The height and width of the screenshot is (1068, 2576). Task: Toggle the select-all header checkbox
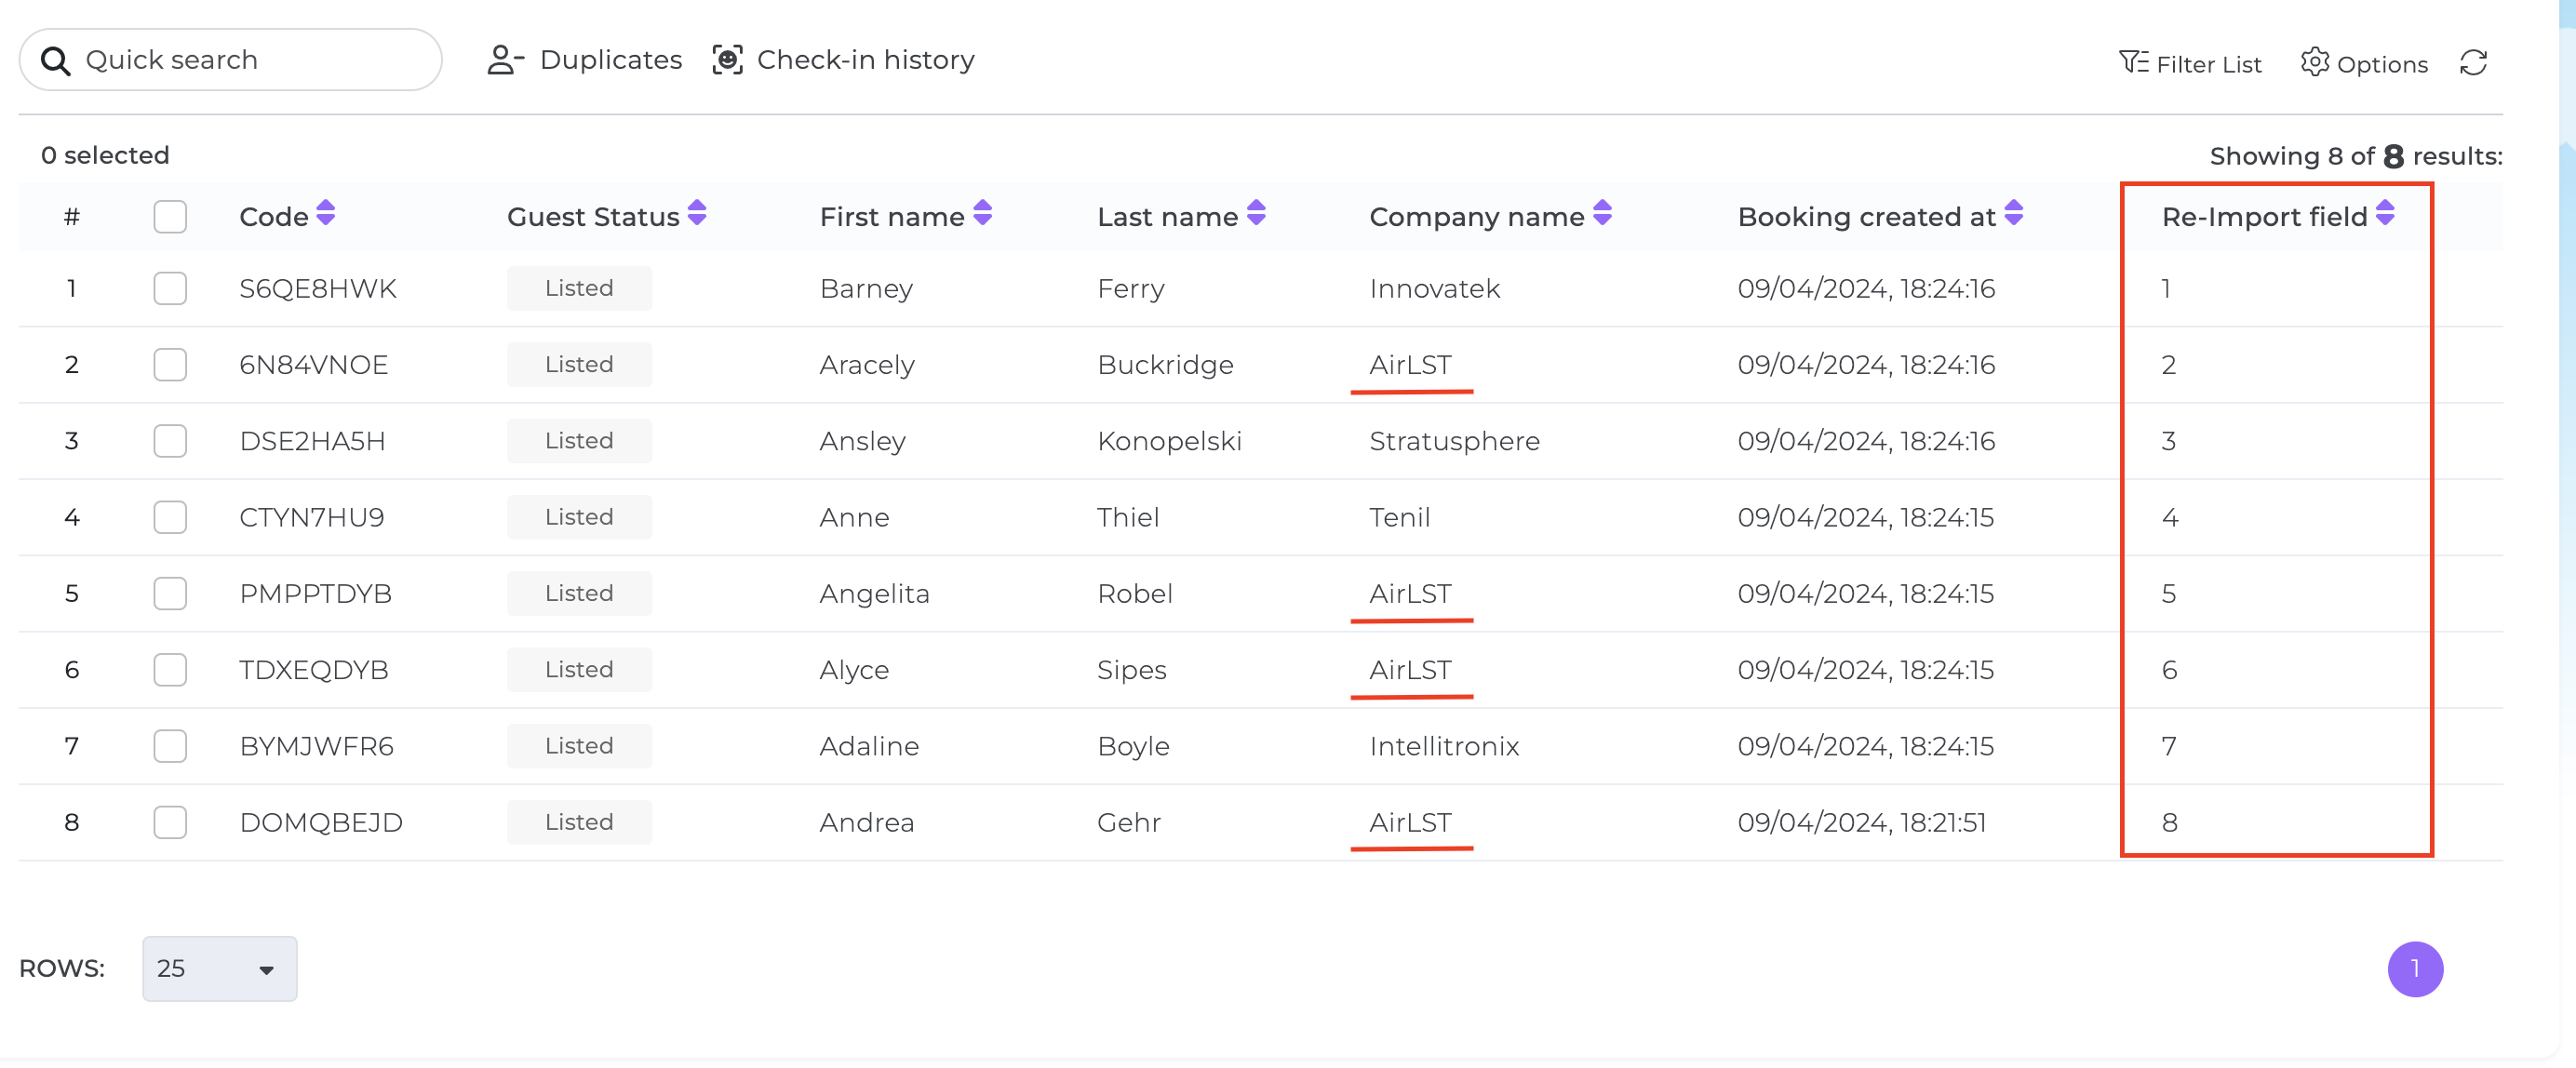click(x=170, y=217)
